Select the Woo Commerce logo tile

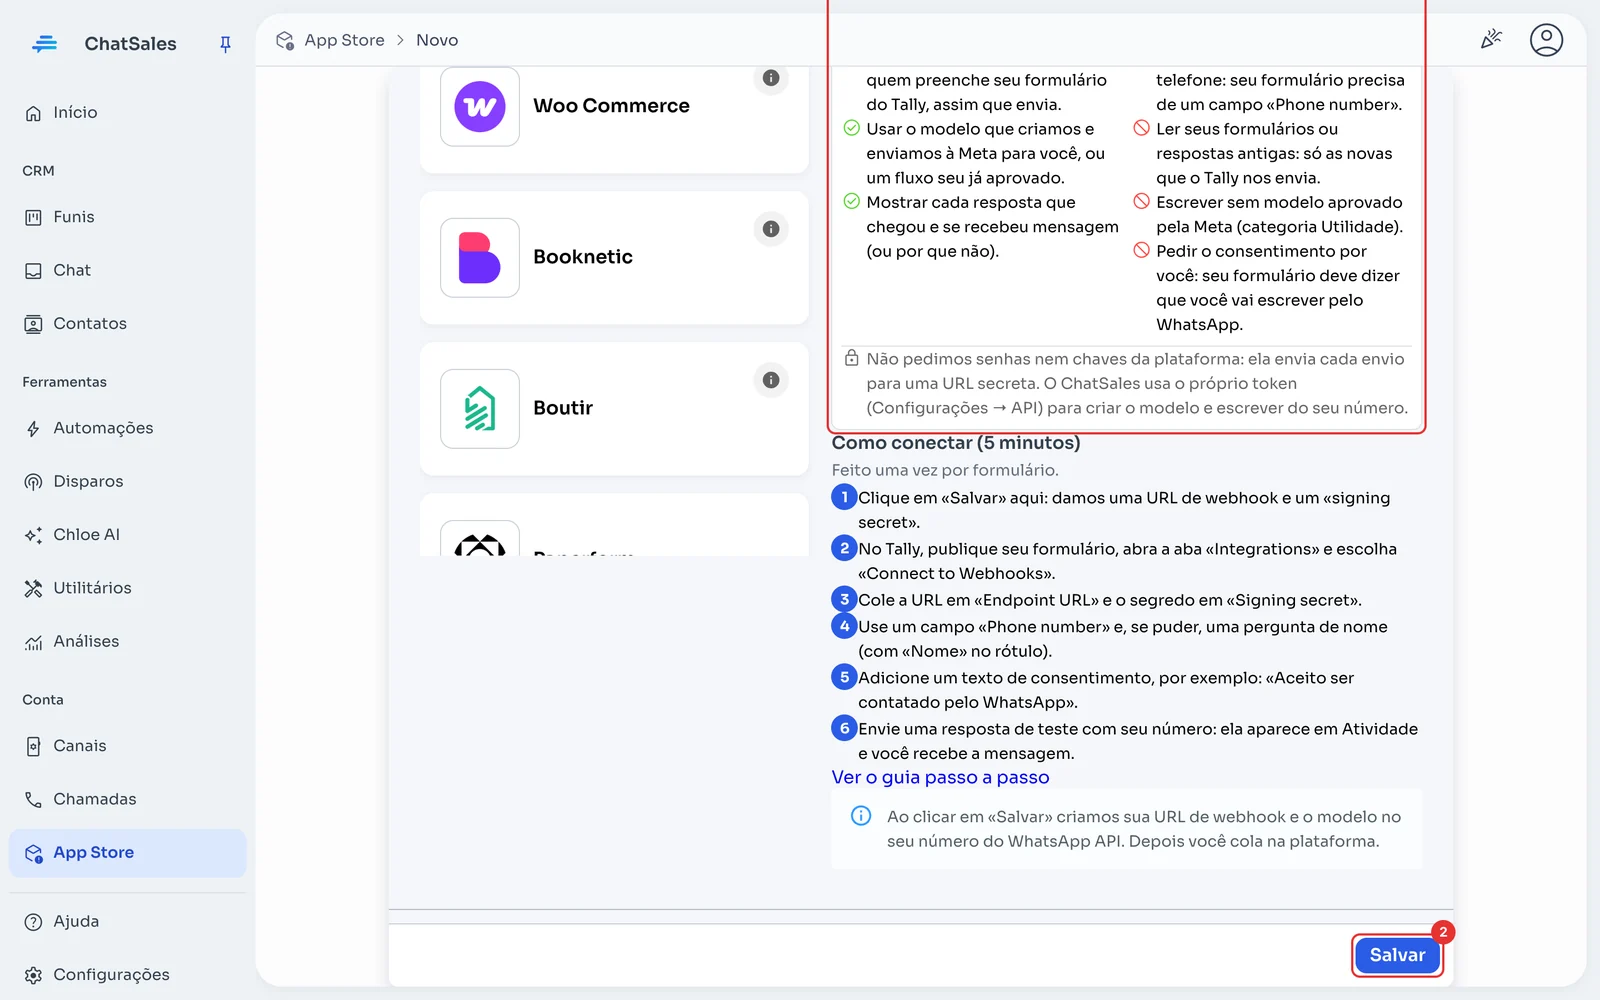480,107
